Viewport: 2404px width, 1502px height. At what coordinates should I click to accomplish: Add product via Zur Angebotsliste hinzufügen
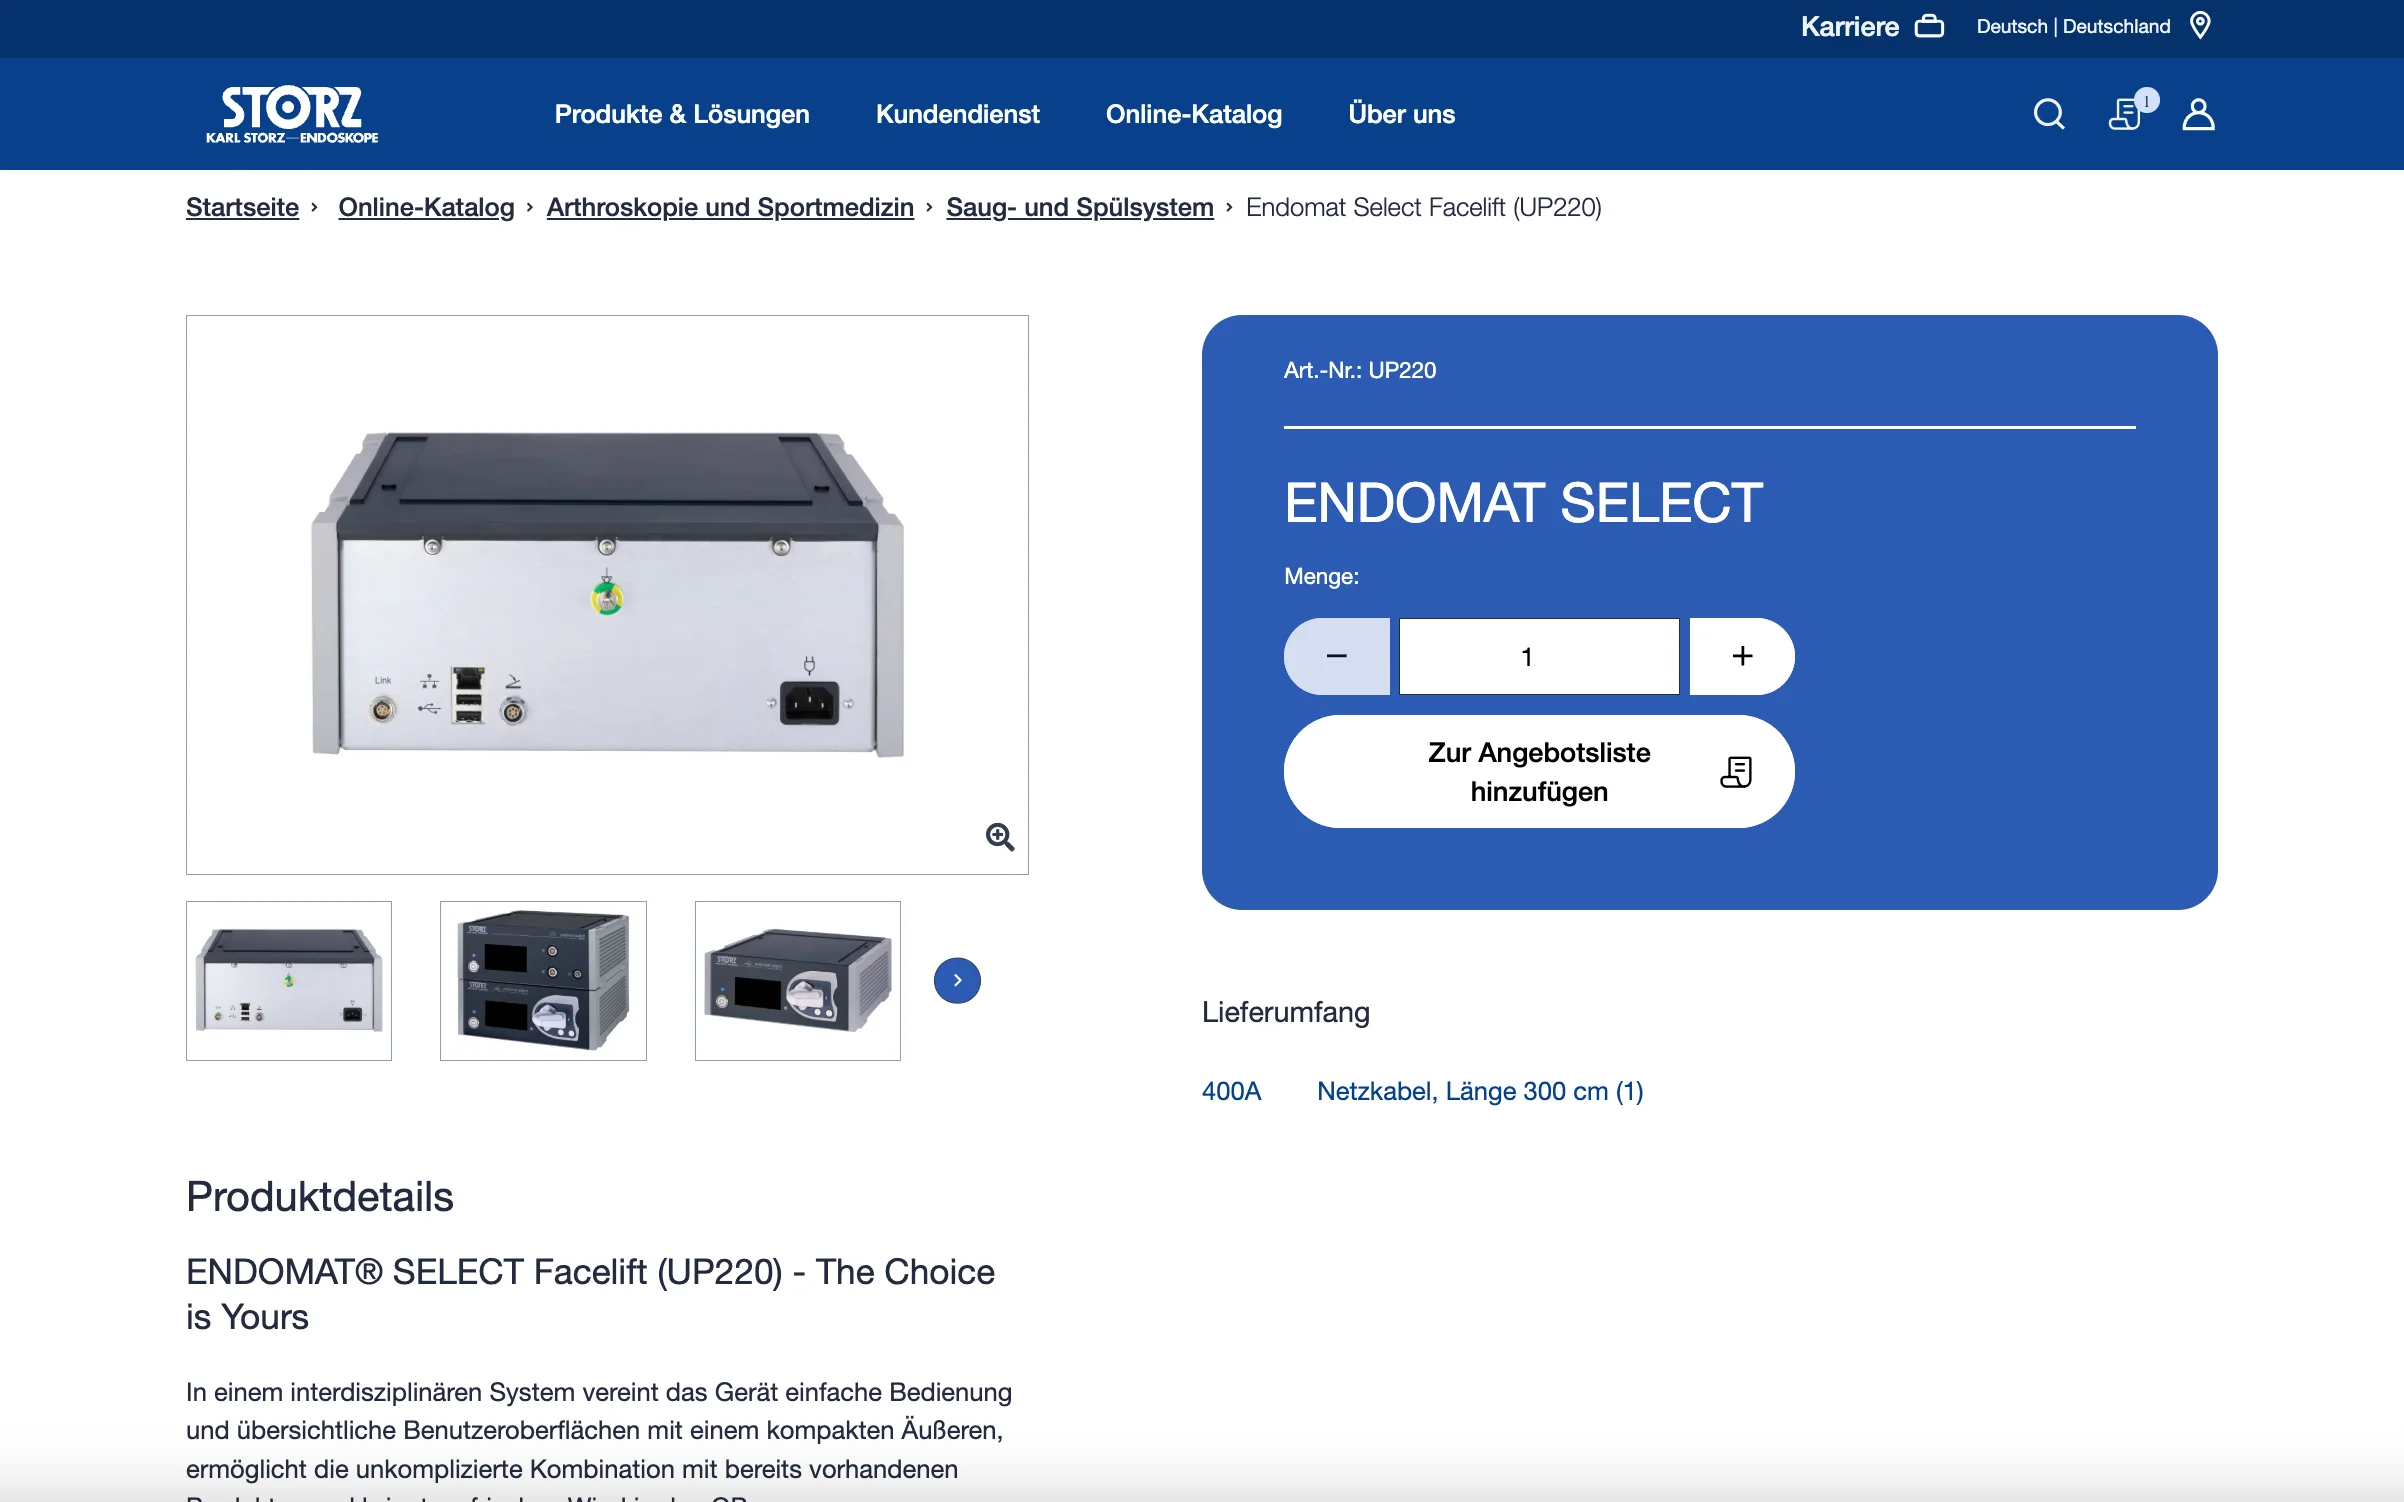coord(1539,771)
